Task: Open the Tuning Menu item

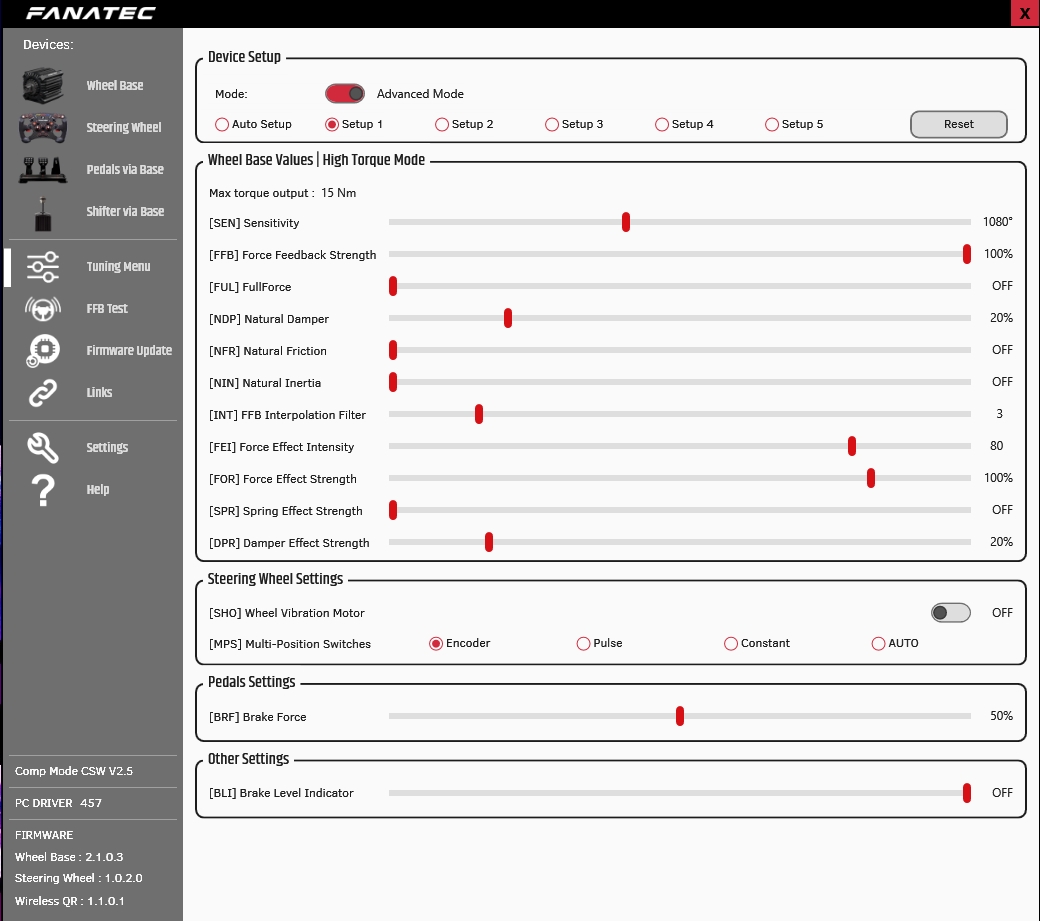Action: tap(118, 267)
